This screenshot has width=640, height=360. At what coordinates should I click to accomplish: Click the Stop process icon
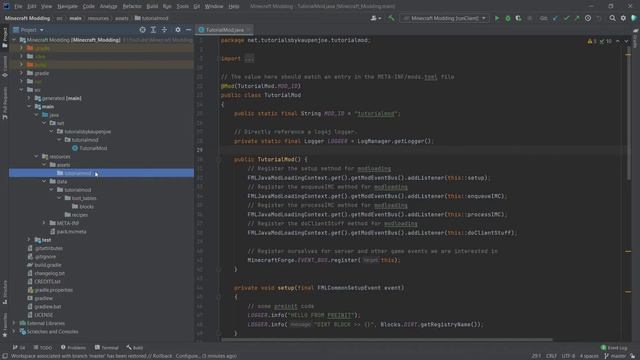tap(530, 18)
